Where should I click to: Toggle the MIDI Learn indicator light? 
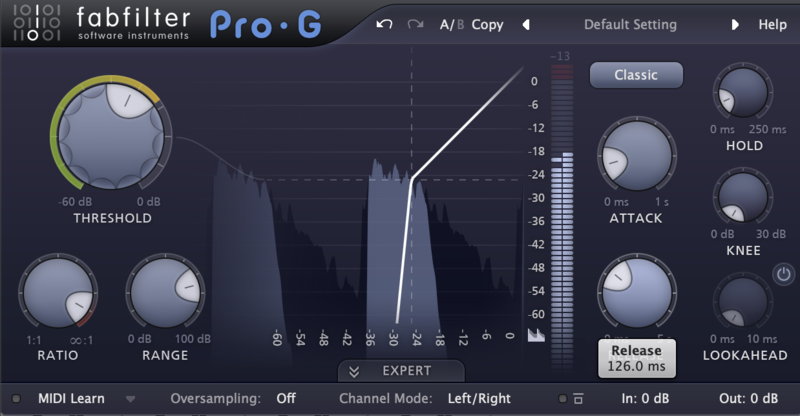click(x=16, y=399)
